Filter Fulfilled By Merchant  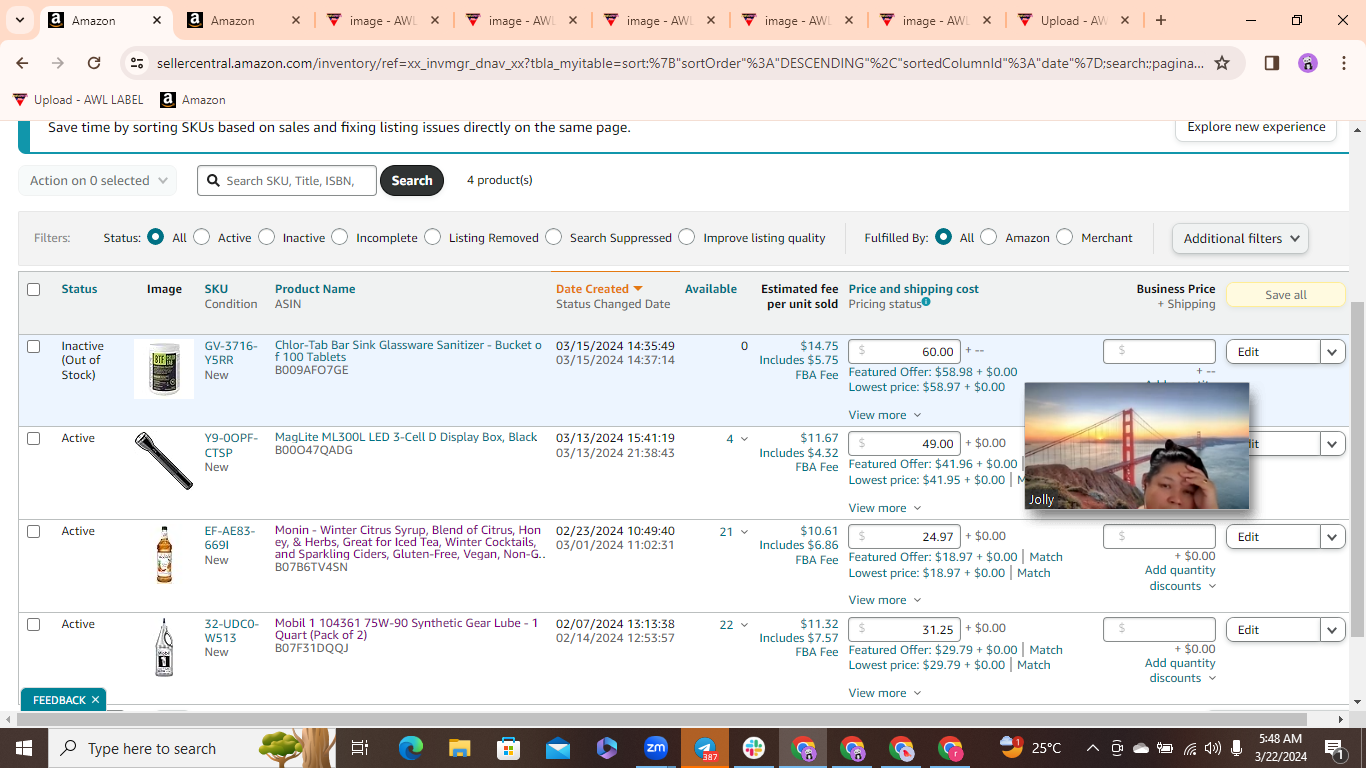click(1064, 237)
